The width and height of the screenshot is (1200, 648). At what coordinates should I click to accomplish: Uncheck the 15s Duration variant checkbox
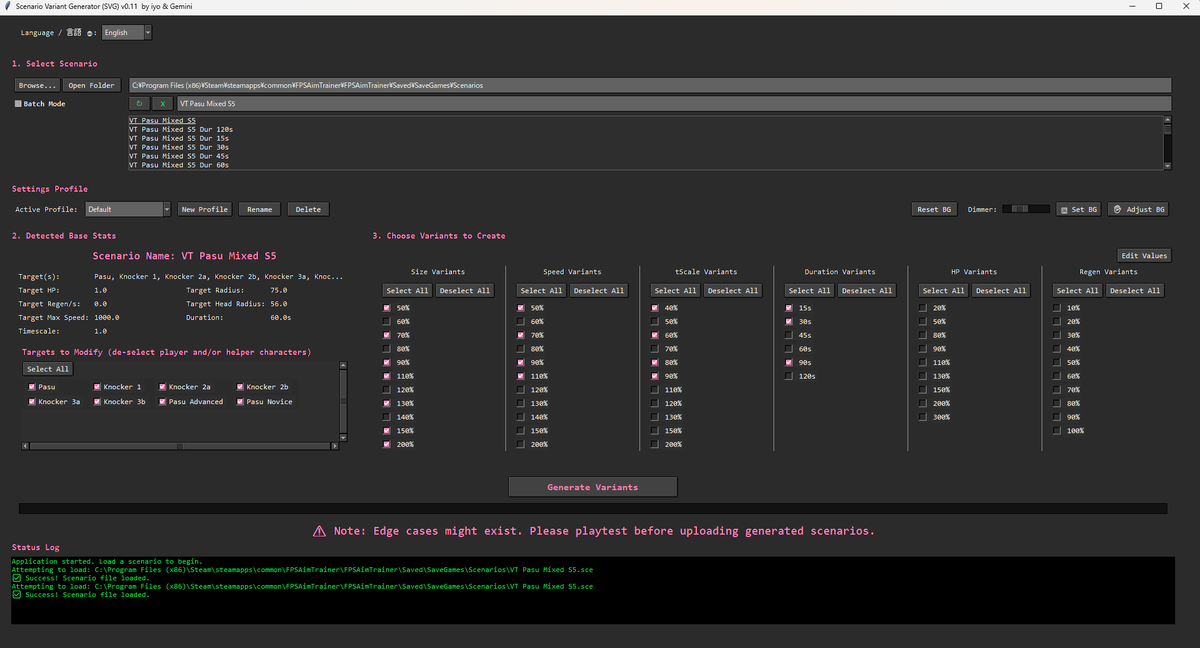click(789, 308)
